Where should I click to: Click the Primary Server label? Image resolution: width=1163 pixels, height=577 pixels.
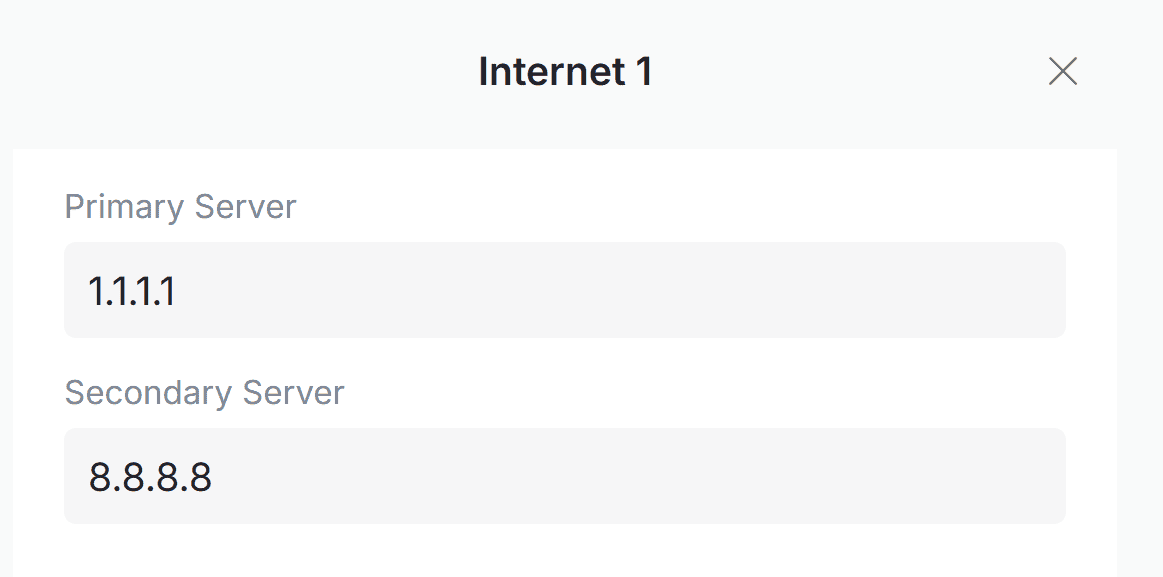point(180,206)
